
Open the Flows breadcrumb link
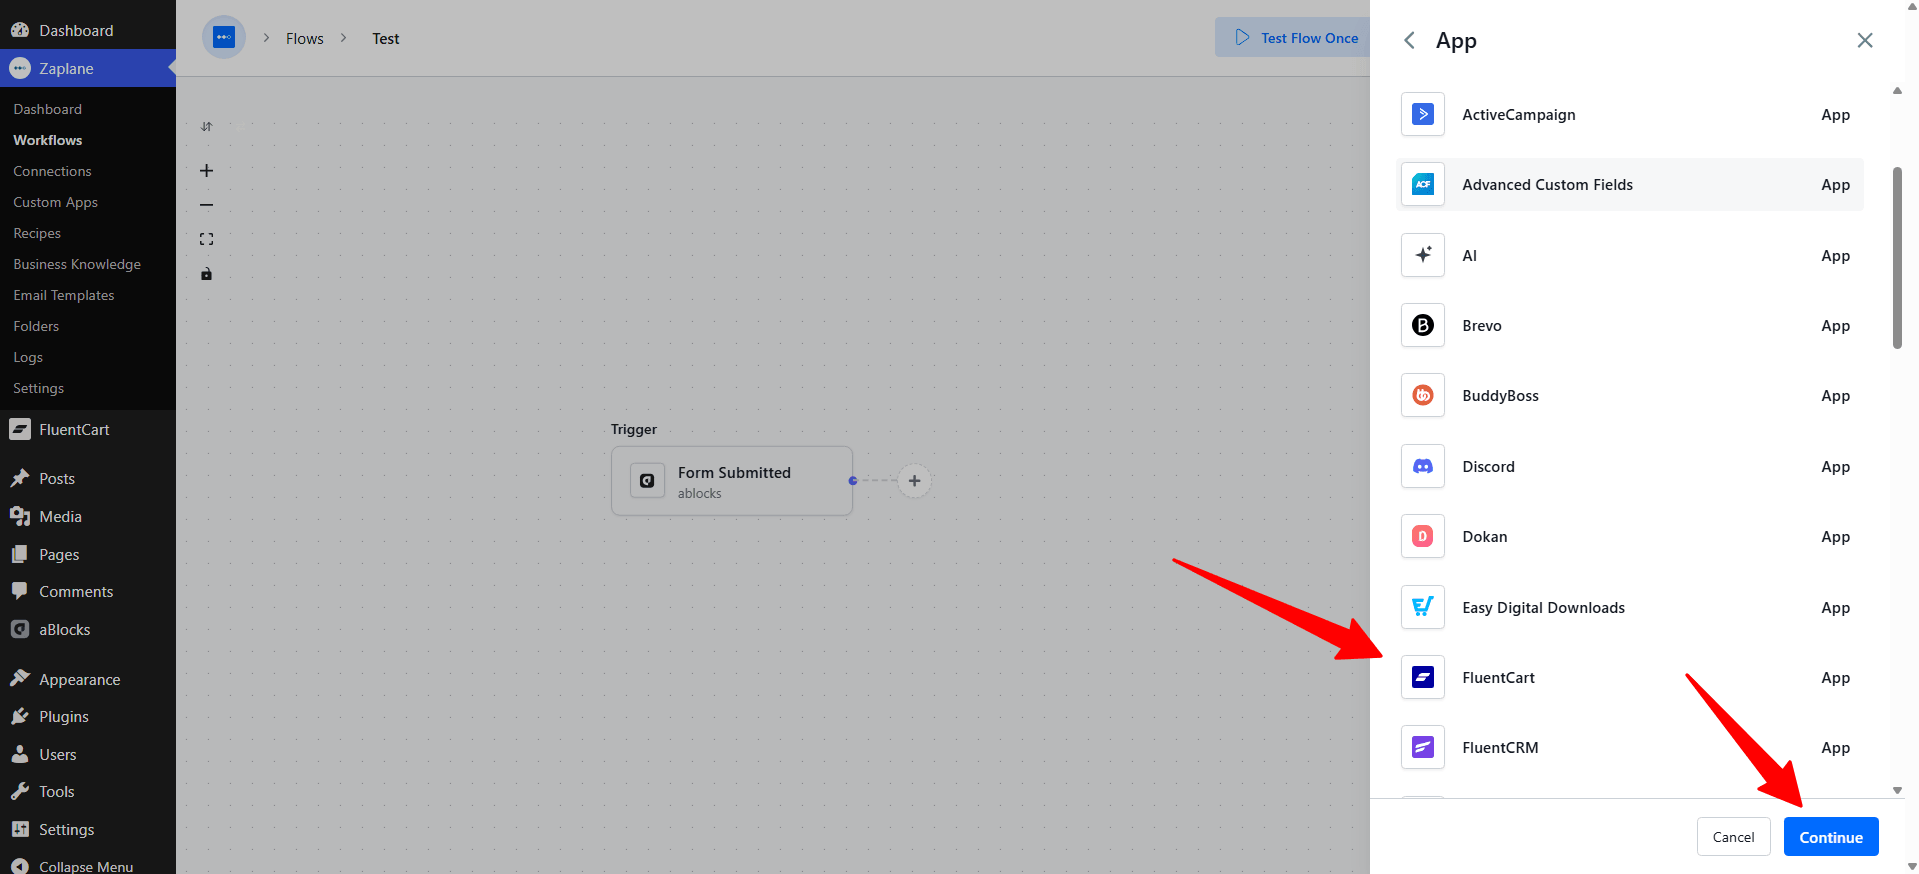click(304, 38)
